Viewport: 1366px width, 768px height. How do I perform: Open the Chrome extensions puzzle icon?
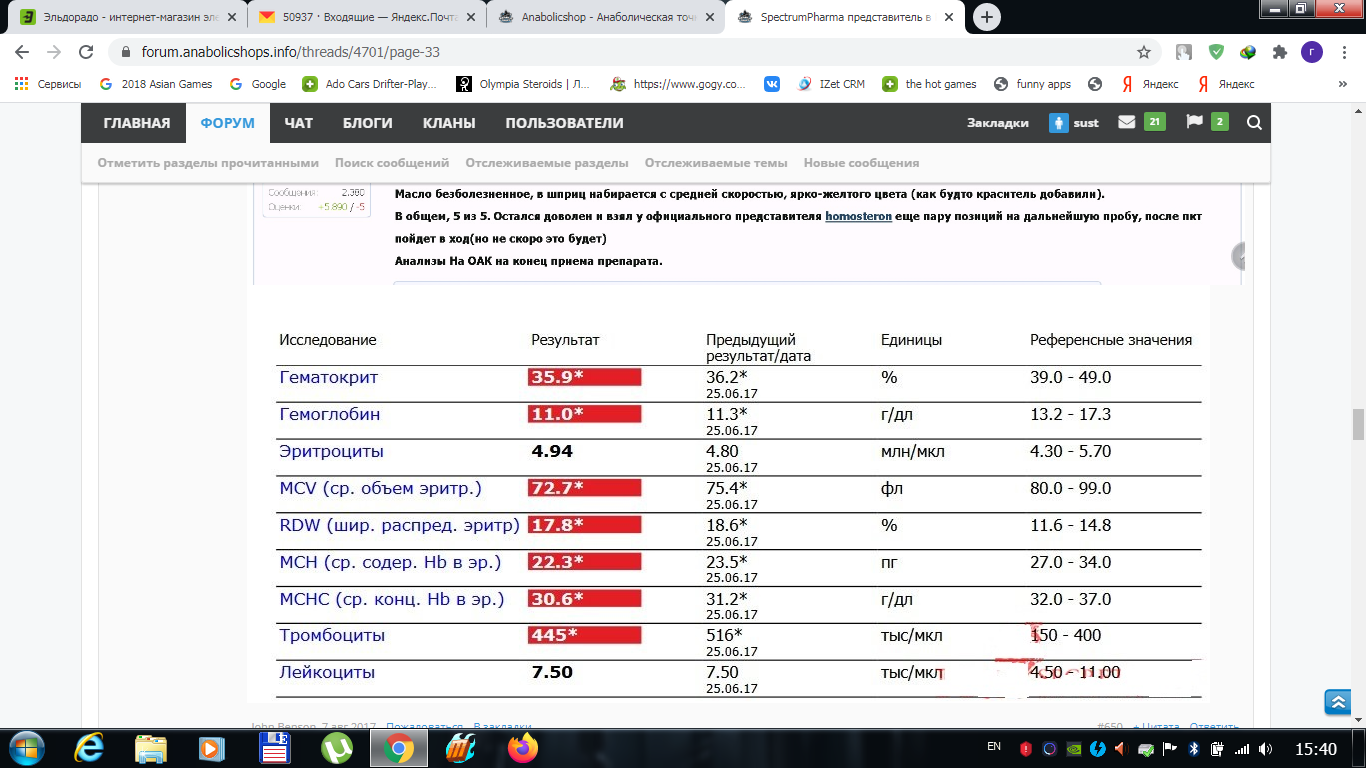click(1279, 52)
